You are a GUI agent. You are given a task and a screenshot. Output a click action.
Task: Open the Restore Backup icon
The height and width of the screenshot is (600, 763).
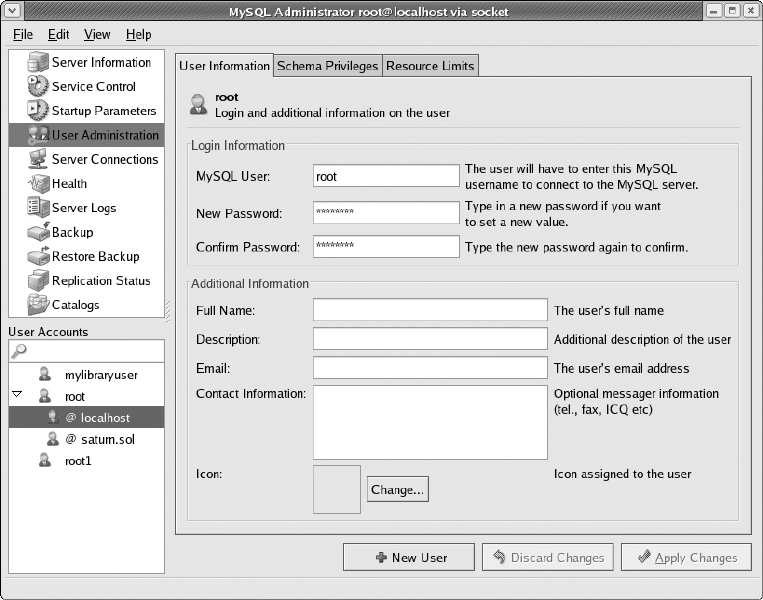(x=38, y=256)
